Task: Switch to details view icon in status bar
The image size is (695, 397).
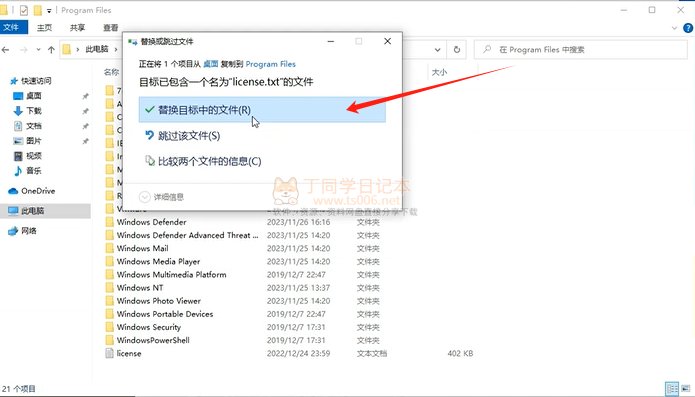Action: [672, 389]
